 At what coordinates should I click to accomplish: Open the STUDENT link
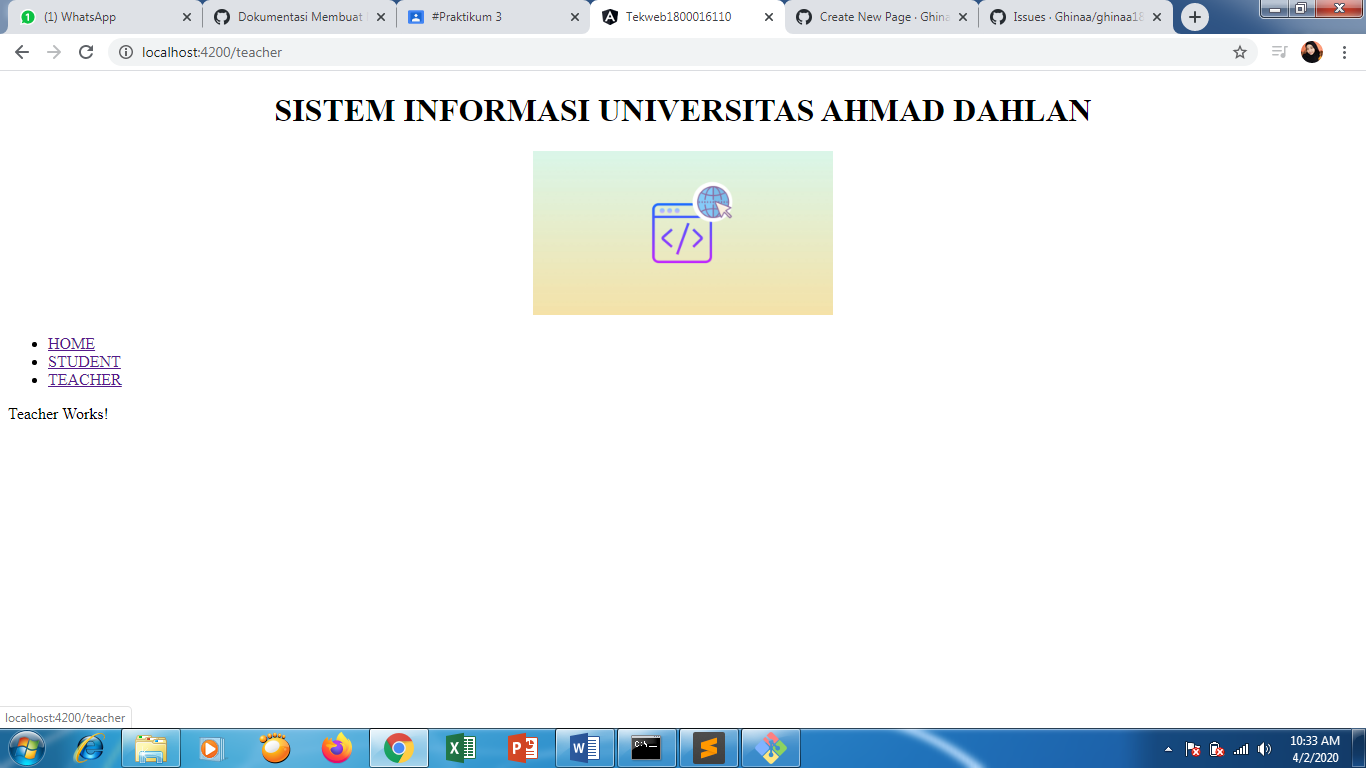84,362
